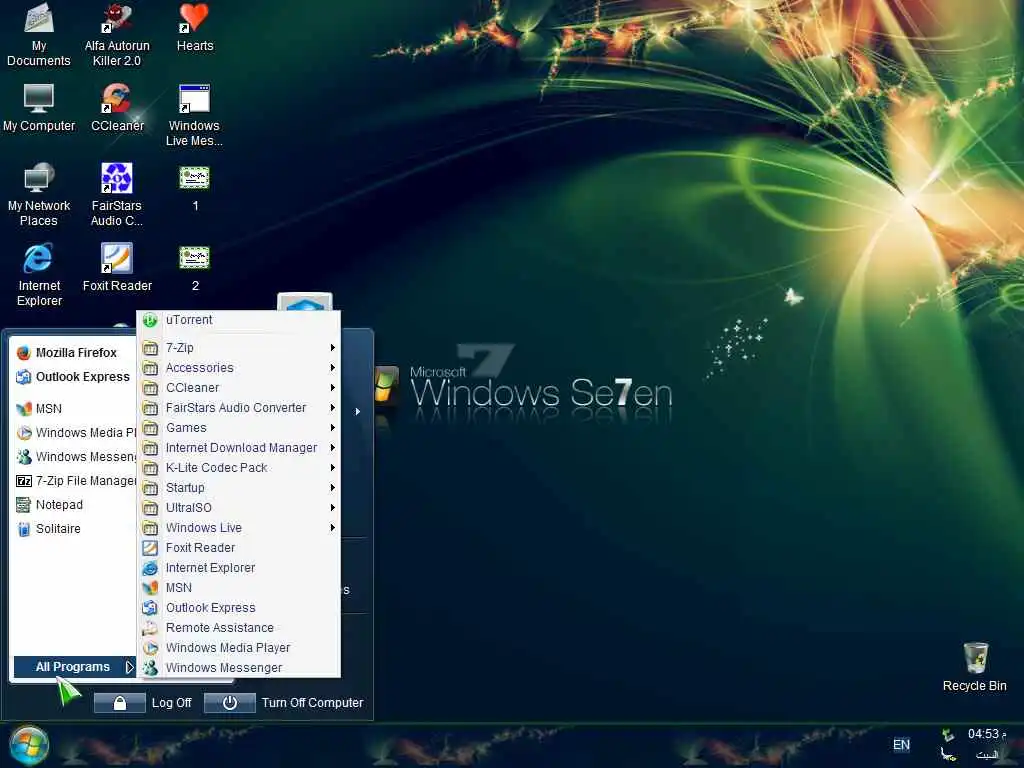Expand the UltraISO program folder
This screenshot has height=768, width=1024.
[x=239, y=507]
